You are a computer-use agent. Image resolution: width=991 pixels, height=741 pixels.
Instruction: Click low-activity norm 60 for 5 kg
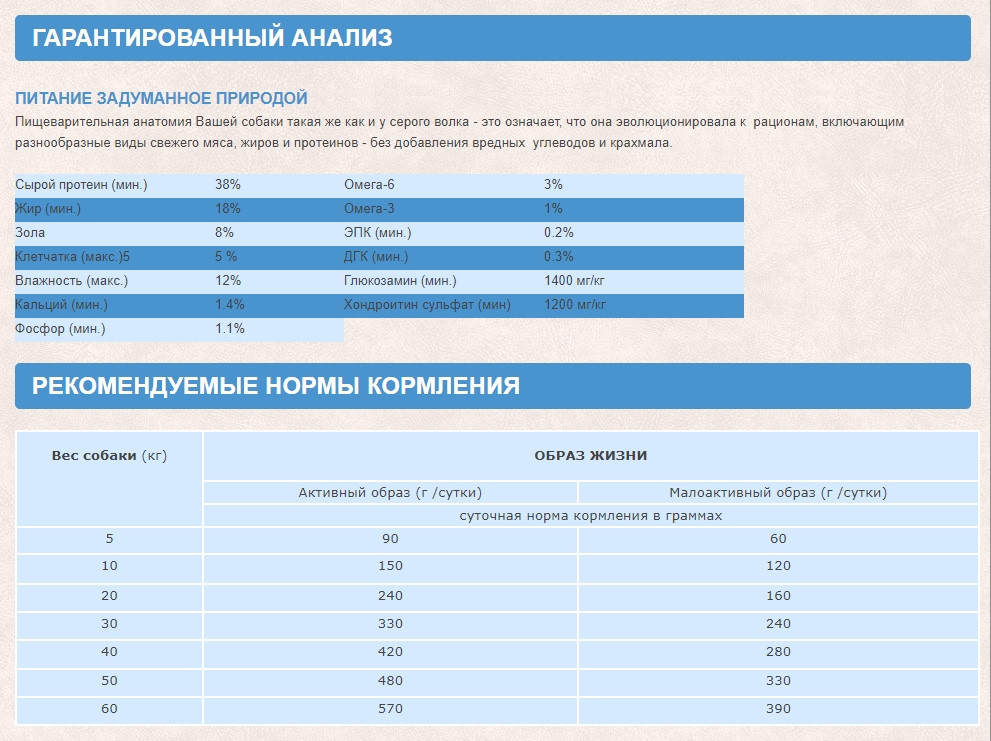(x=778, y=539)
